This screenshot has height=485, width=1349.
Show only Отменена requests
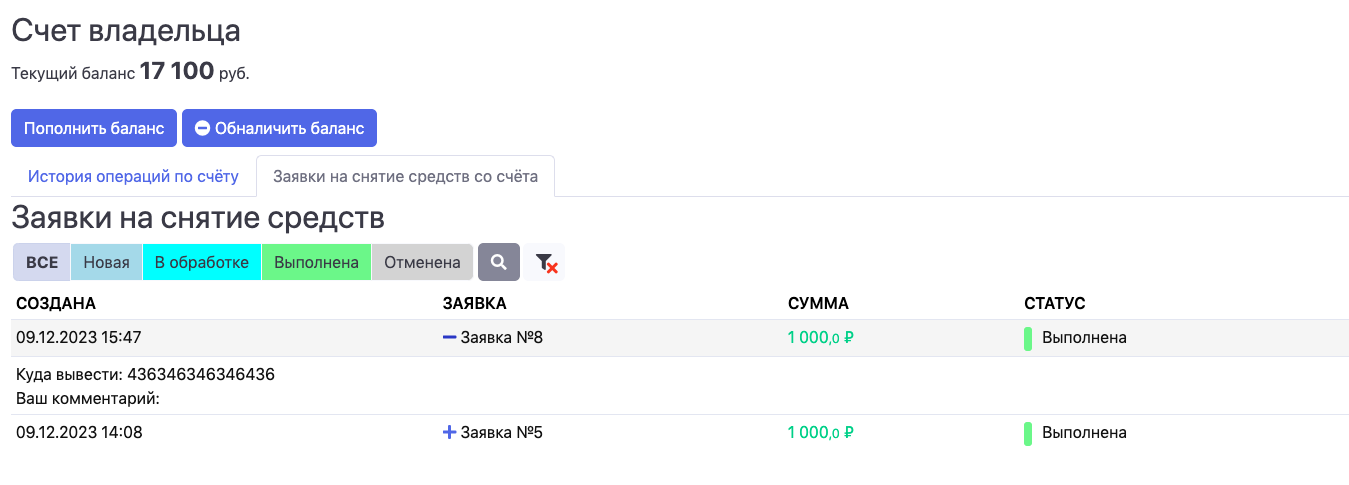(x=422, y=262)
